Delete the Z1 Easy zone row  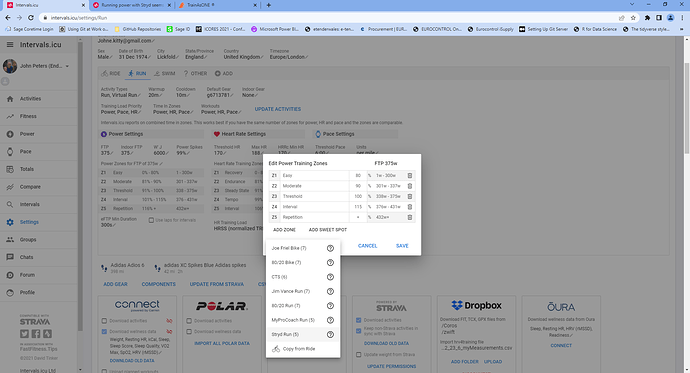tap(410, 176)
